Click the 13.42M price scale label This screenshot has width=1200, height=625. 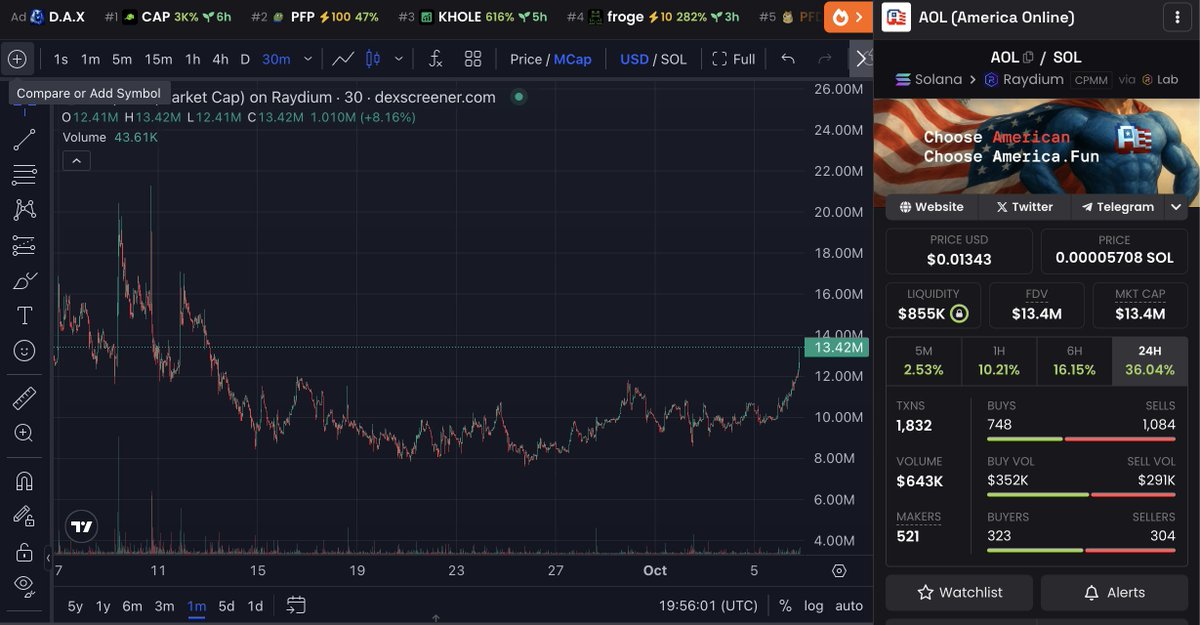coord(835,348)
